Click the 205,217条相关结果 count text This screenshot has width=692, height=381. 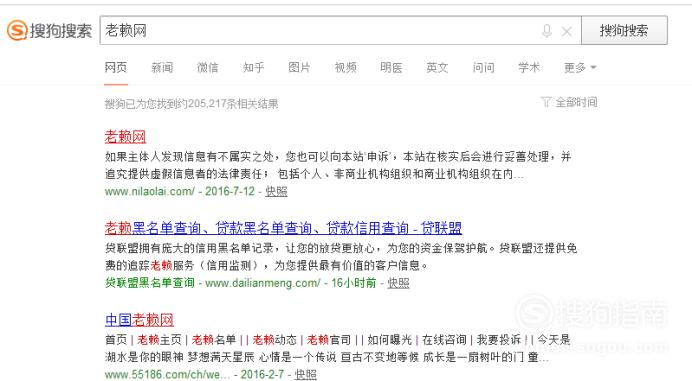tap(233, 104)
